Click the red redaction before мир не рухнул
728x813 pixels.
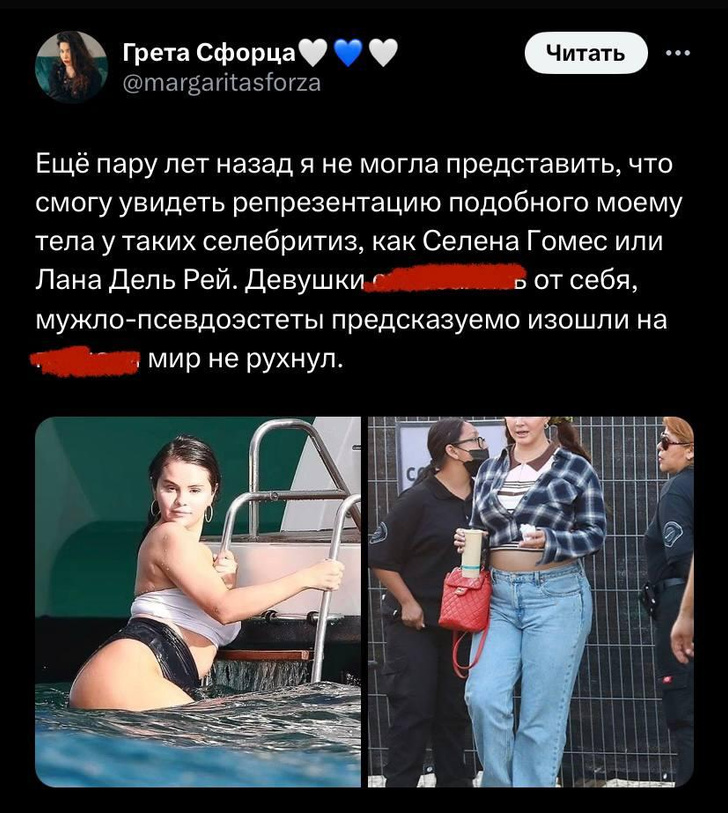point(85,361)
